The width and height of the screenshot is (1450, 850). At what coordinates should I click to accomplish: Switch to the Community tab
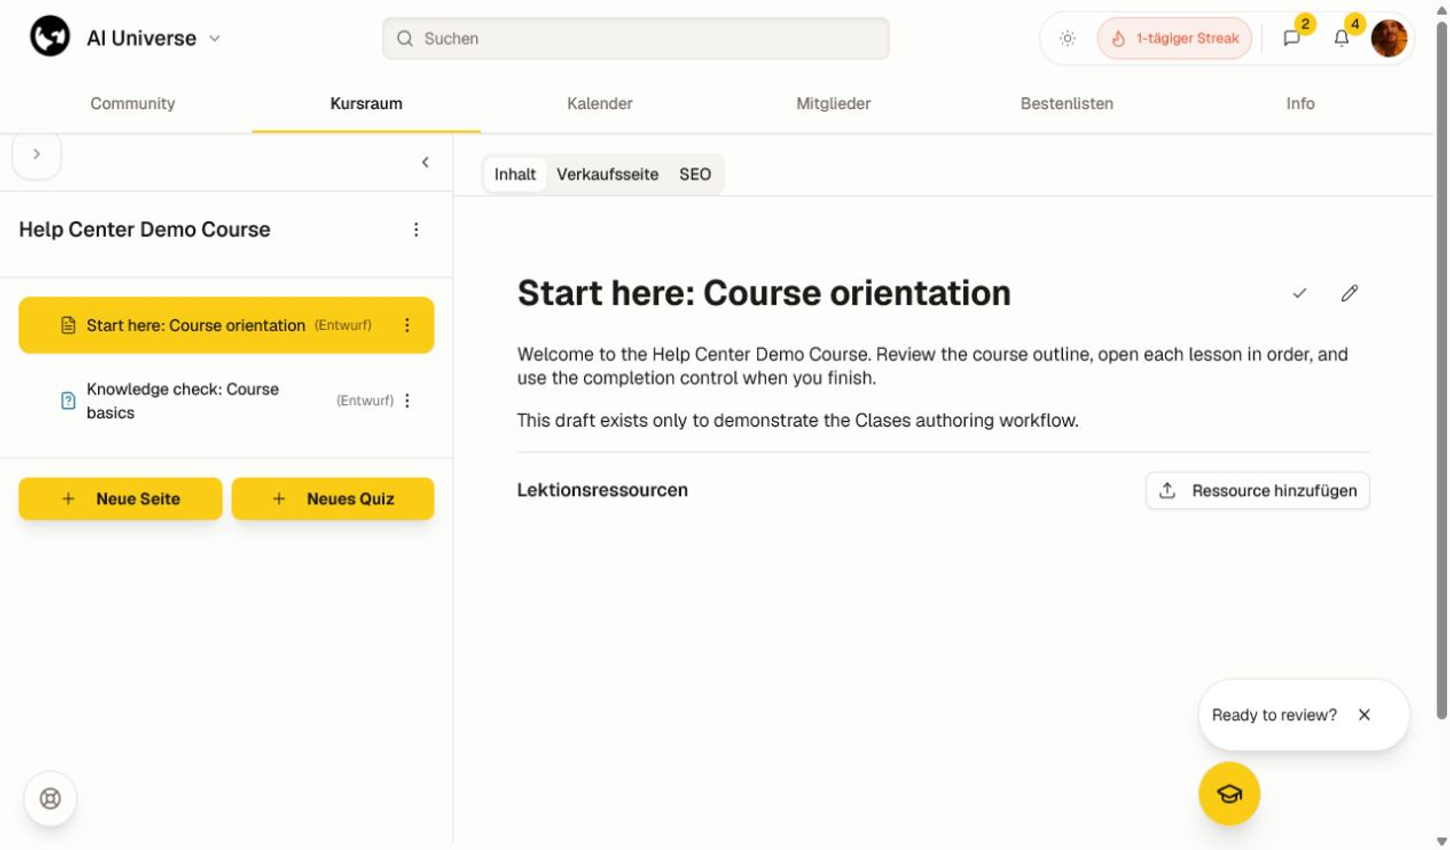coord(133,103)
